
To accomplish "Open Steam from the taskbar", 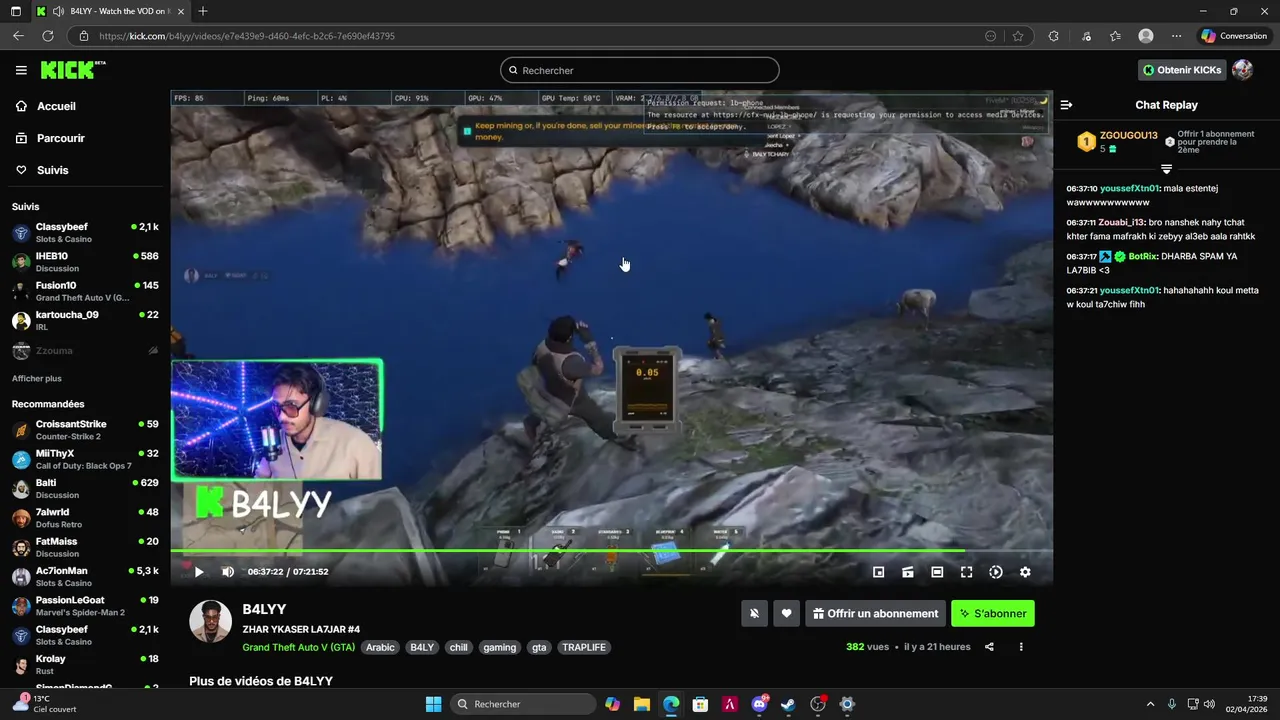I will (788, 704).
